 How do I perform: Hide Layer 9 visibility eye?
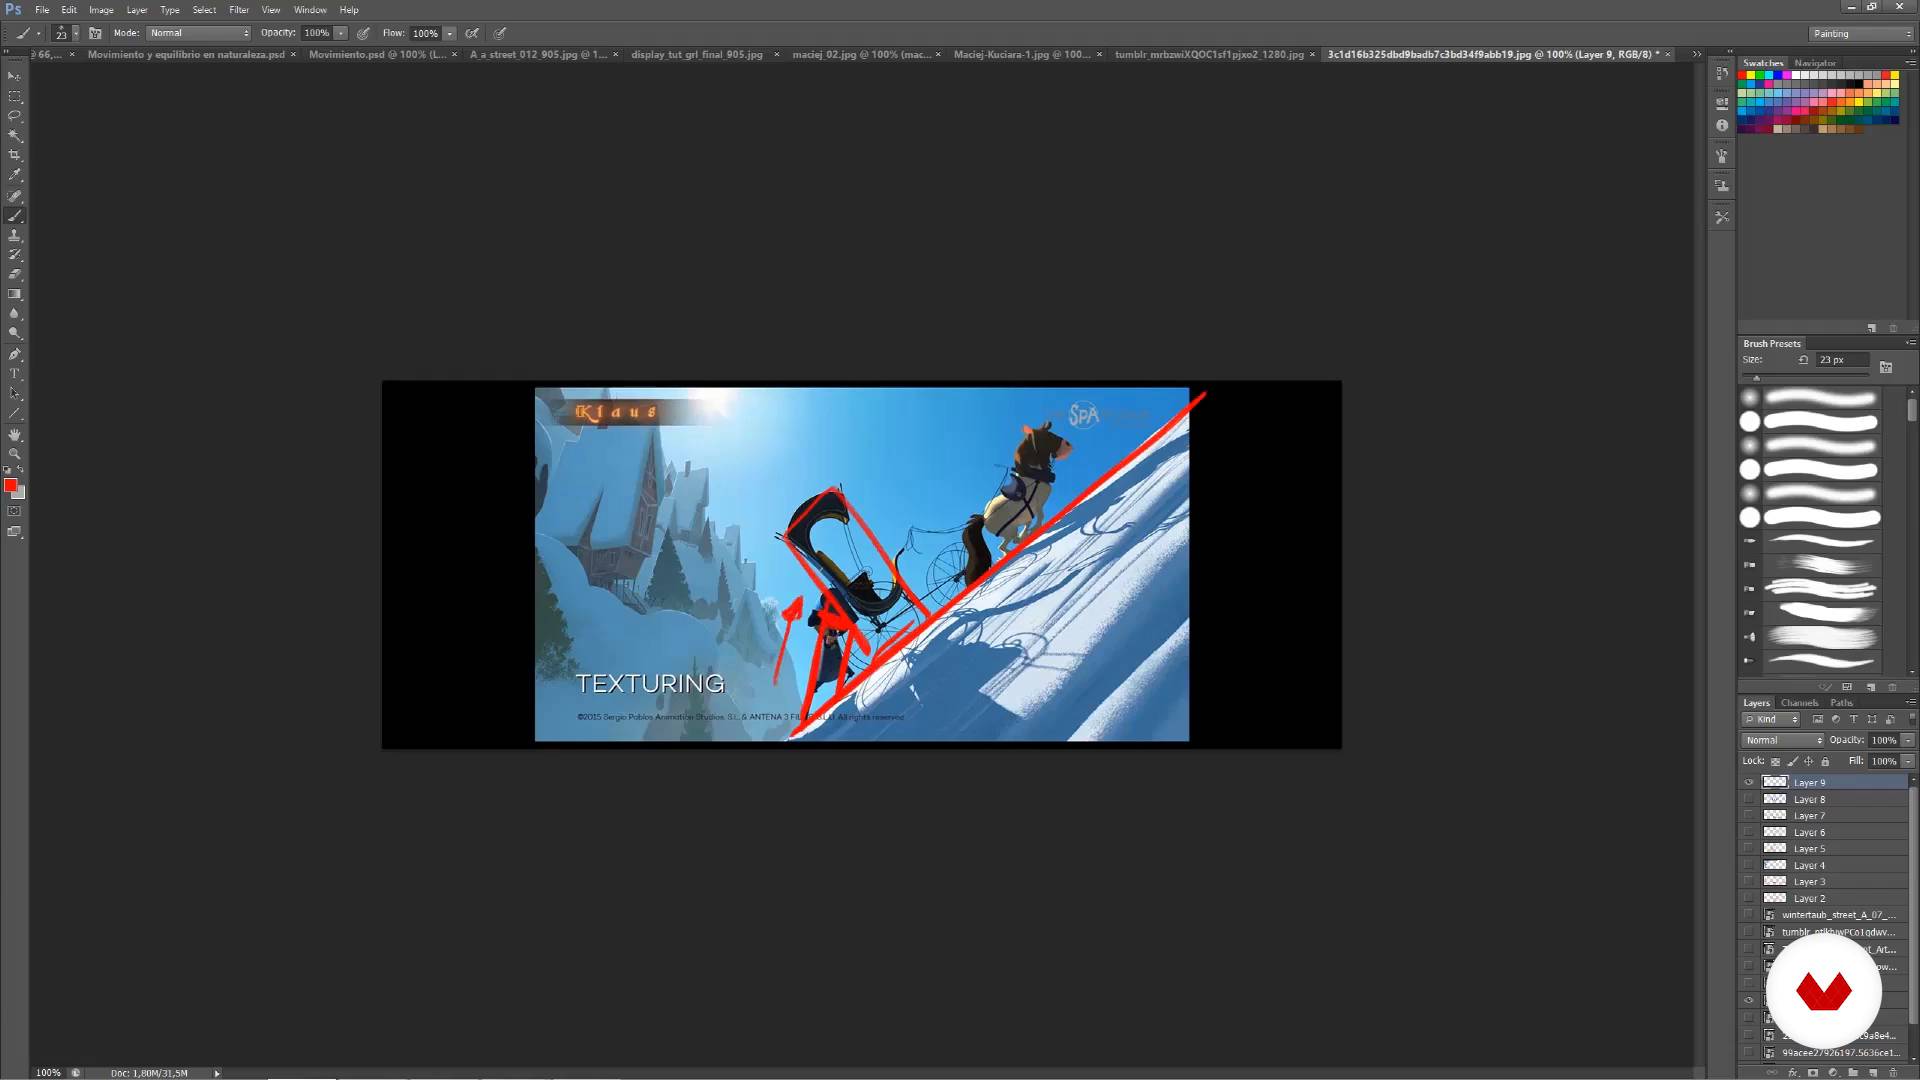point(1749,782)
